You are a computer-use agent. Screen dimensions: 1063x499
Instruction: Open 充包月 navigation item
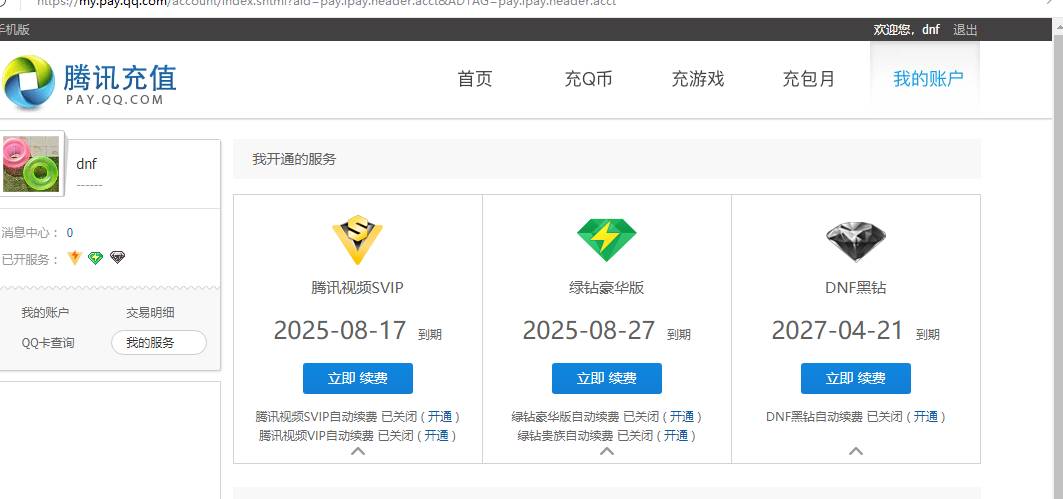tap(809, 79)
